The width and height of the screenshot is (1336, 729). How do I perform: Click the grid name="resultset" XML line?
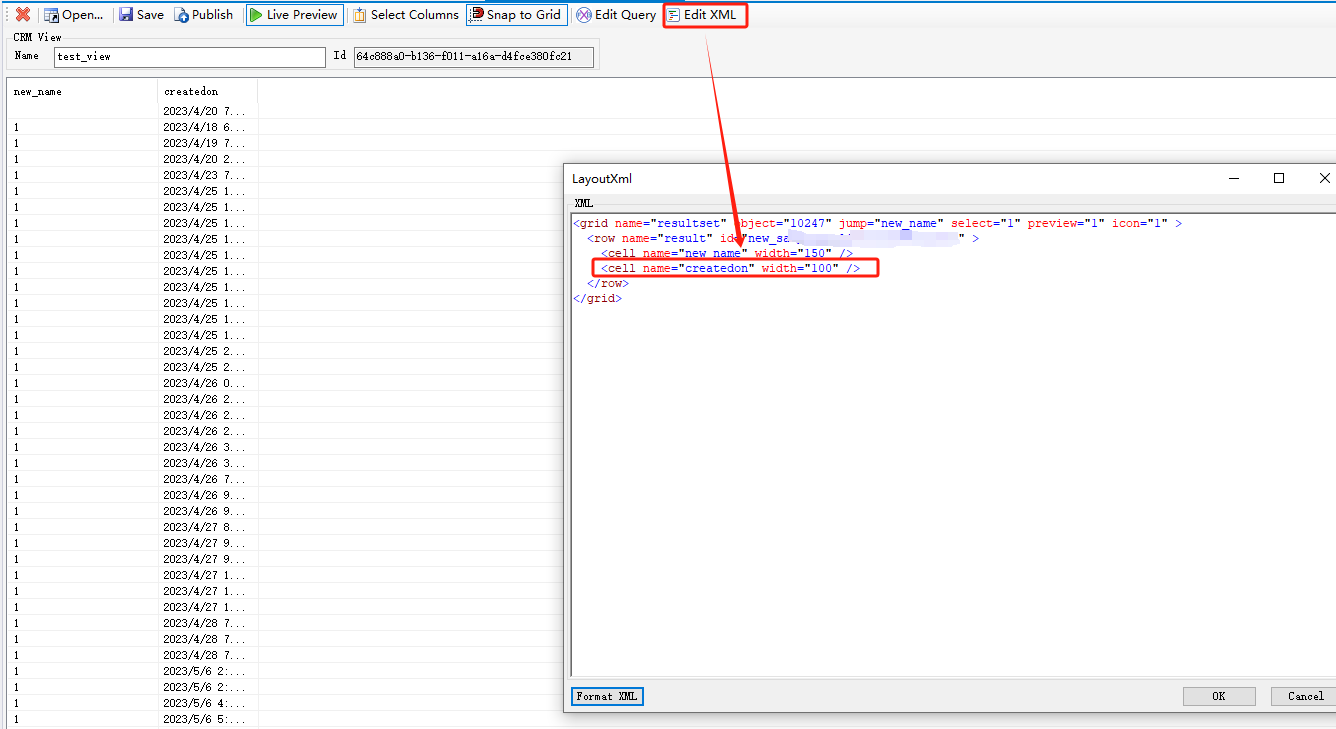(877, 223)
